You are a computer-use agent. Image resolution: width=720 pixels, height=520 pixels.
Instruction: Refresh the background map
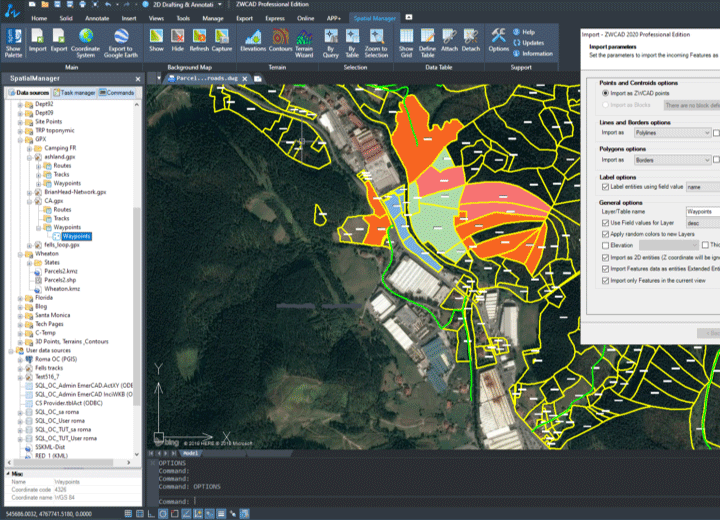tap(199, 40)
